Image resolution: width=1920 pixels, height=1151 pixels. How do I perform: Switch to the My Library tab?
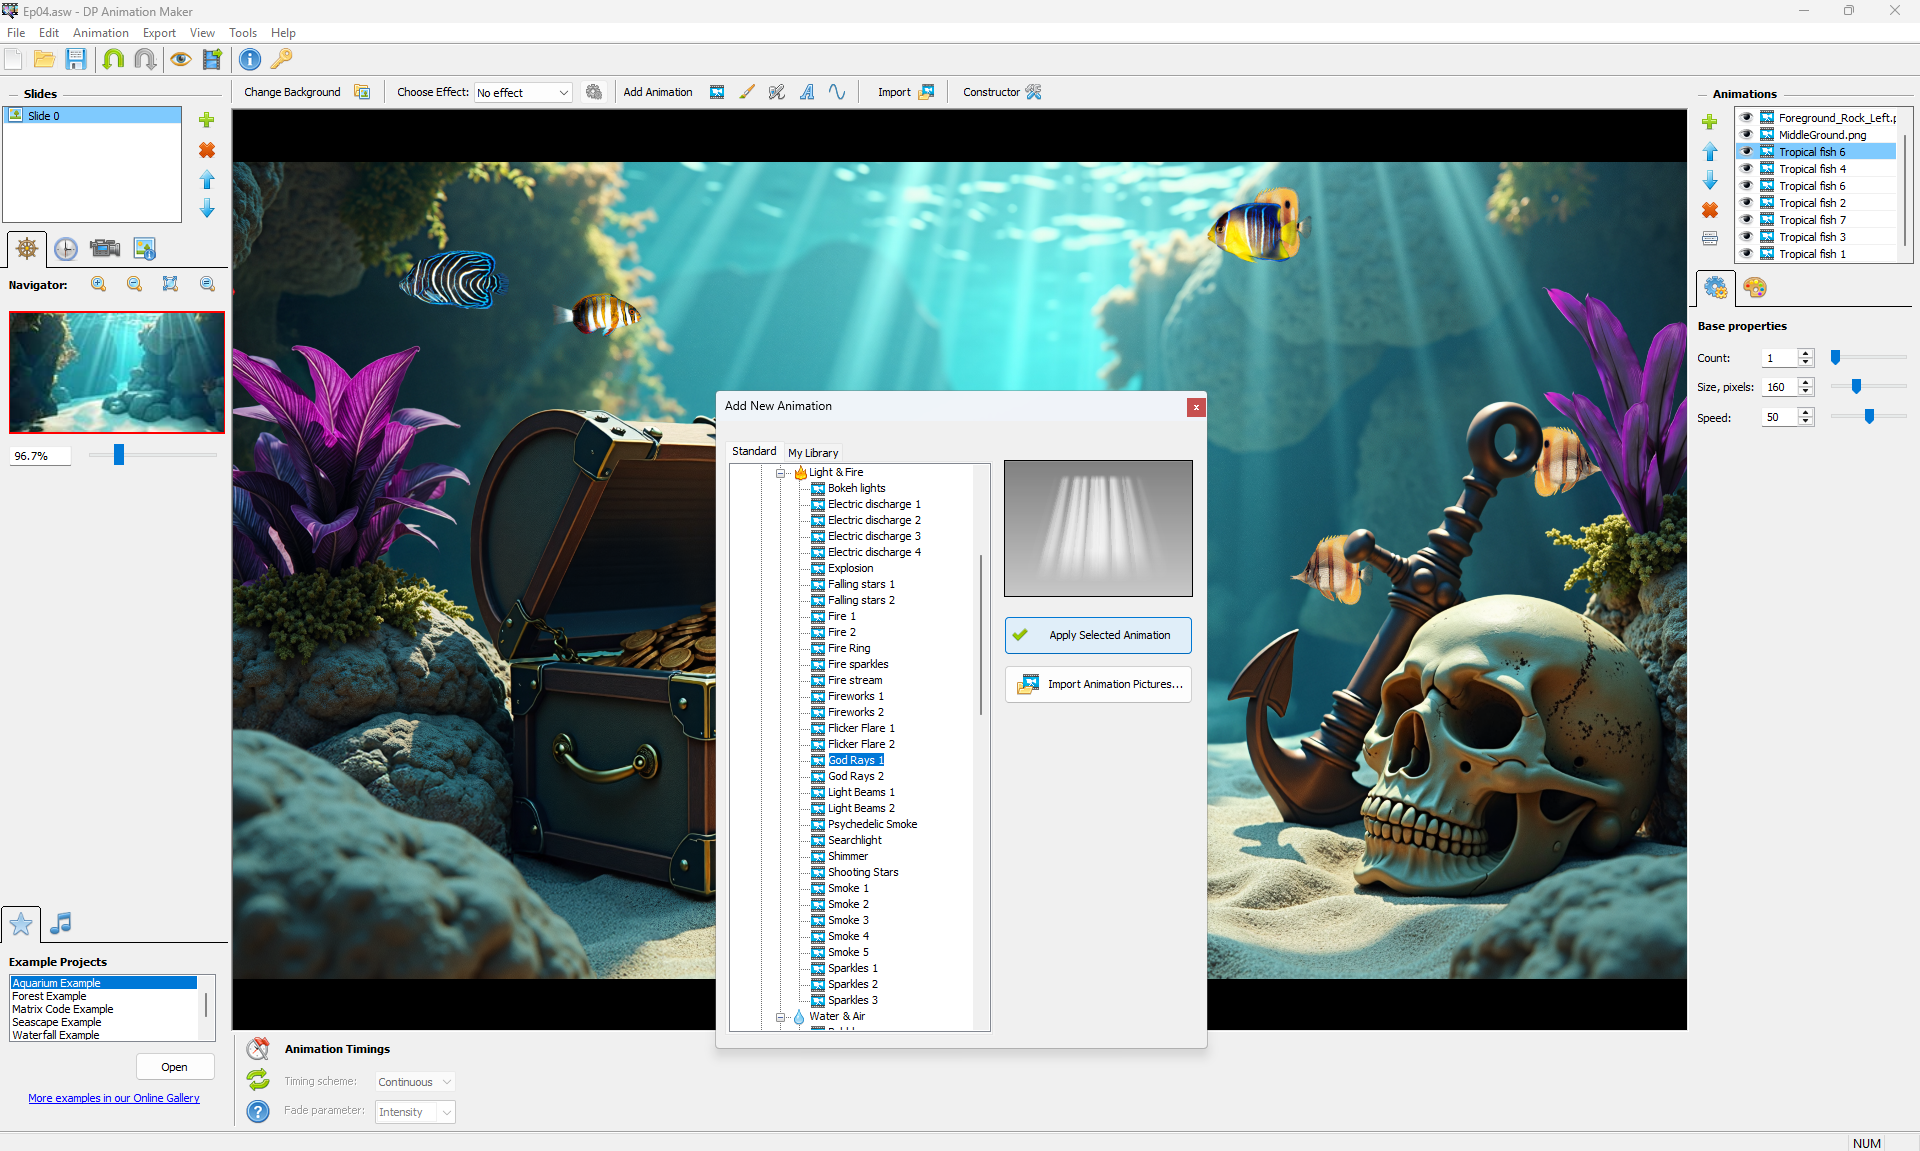point(812,453)
